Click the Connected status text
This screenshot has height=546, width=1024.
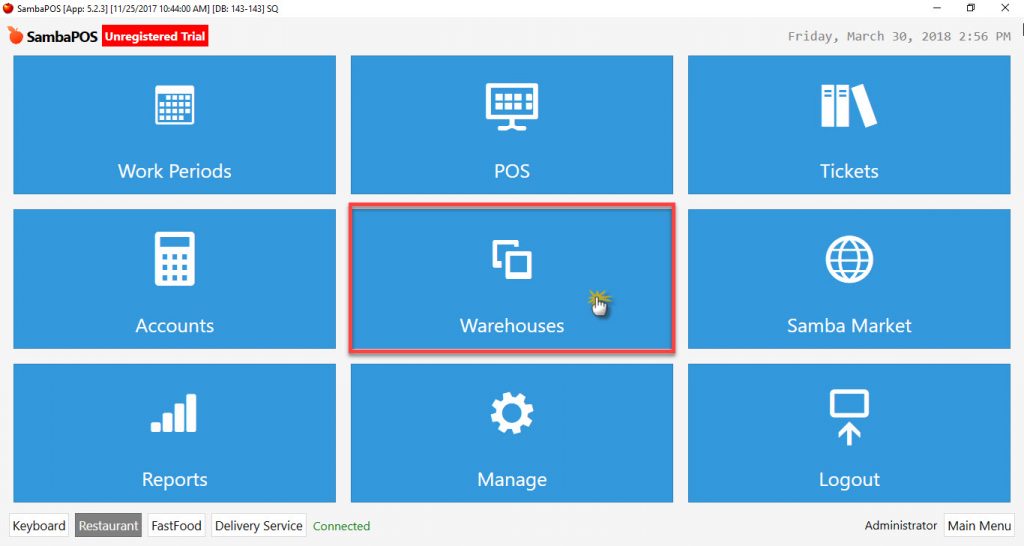pyautogui.click(x=342, y=526)
